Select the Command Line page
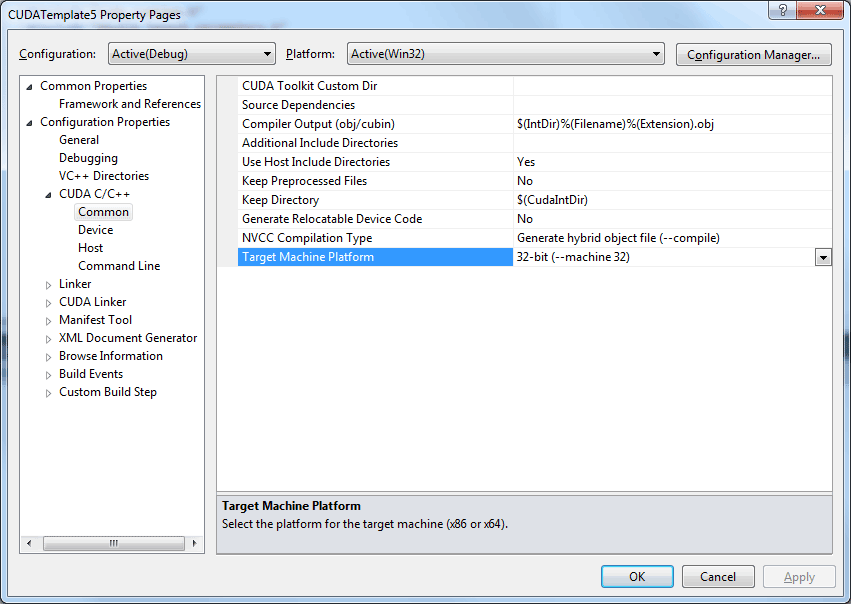The height and width of the screenshot is (604, 851). click(x=119, y=265)
